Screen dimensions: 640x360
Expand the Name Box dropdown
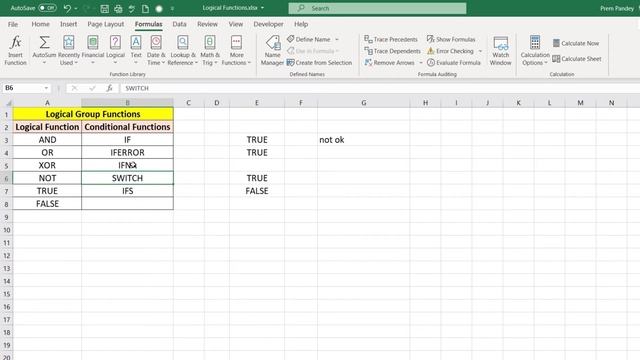pyautogui.click(x=46, y=88)
